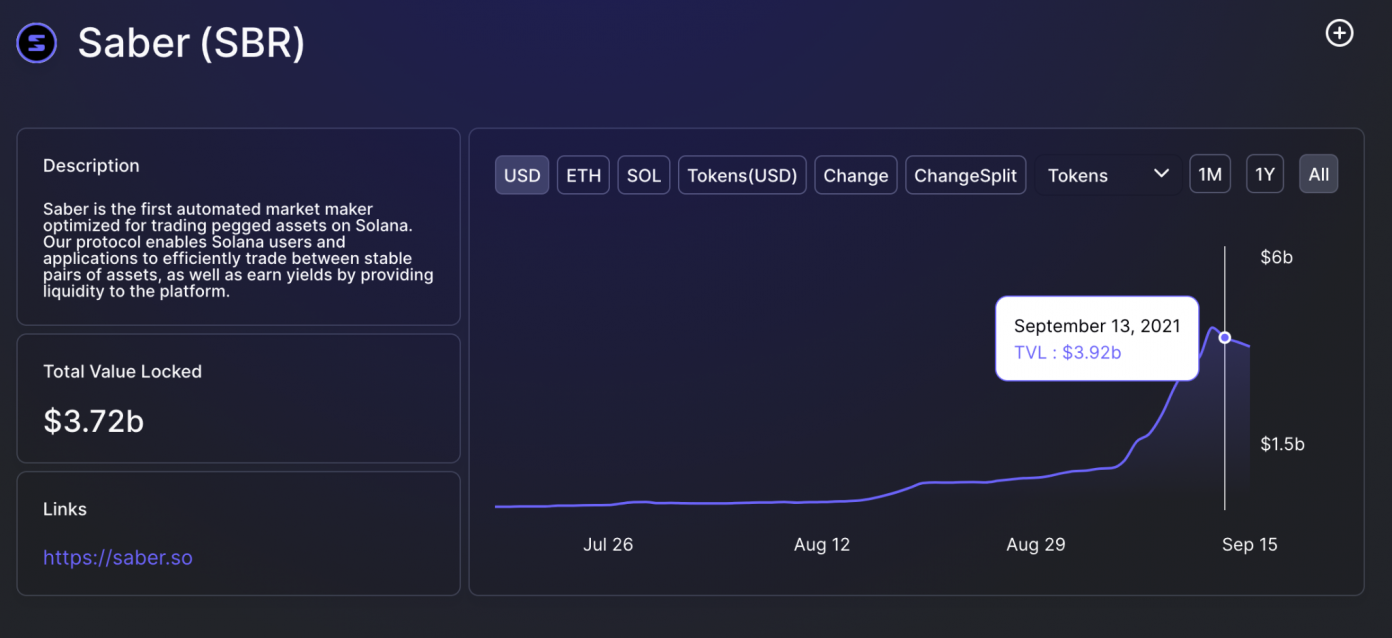The image size is (1392, 638).
Task: Set chart timeframe to 1M
Action: pyautogui.click(x=1210, y=173)
